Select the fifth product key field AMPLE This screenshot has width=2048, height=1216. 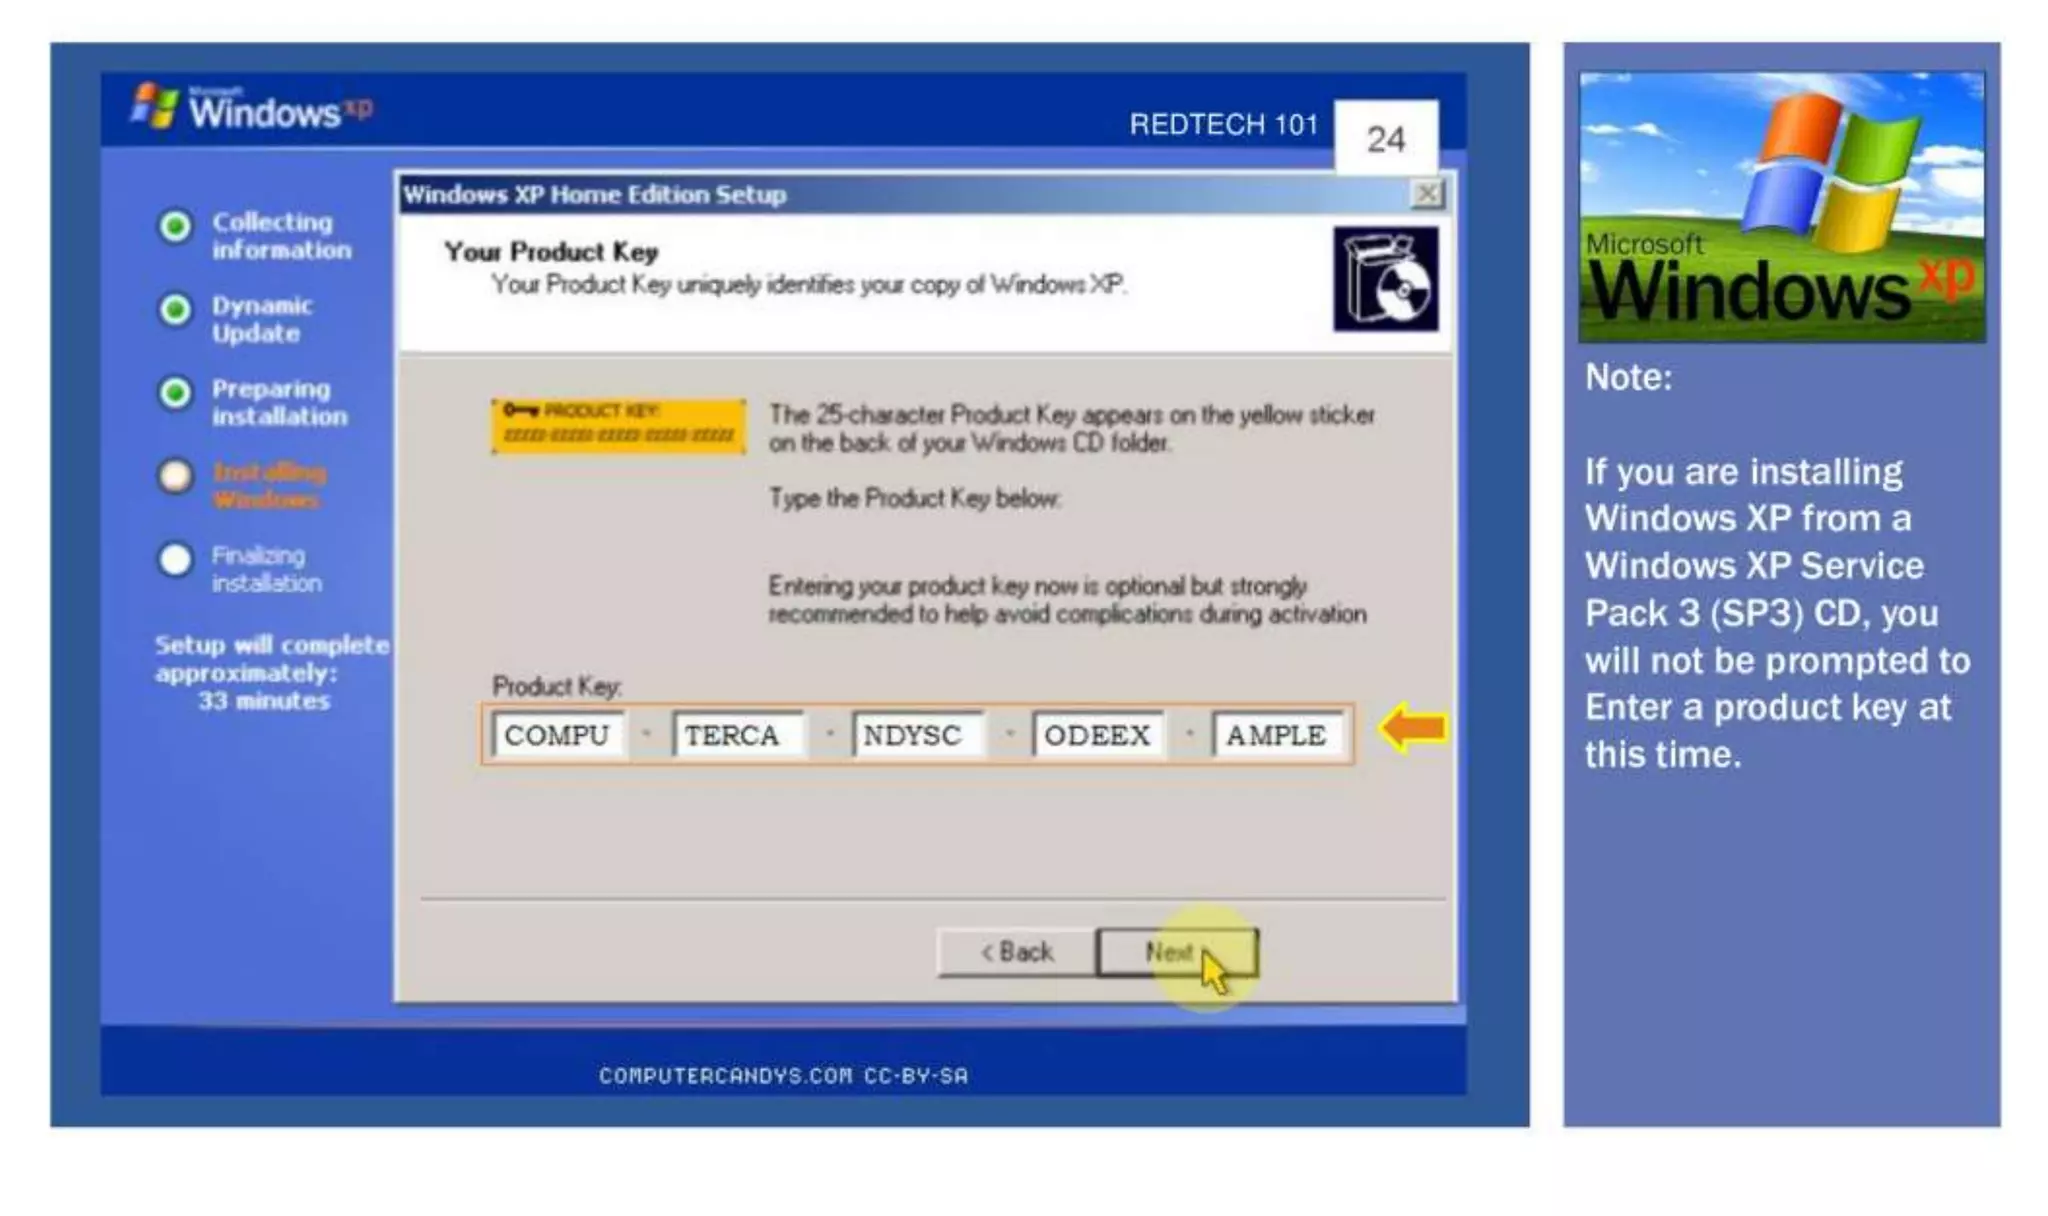coord(1277,735)
